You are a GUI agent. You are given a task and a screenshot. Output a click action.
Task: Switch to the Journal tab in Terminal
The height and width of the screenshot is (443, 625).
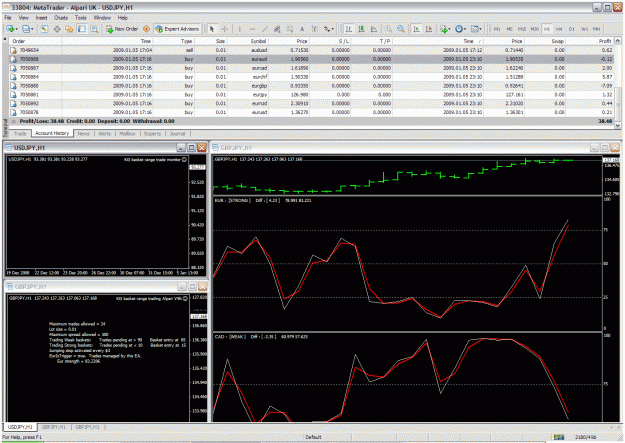177,134
